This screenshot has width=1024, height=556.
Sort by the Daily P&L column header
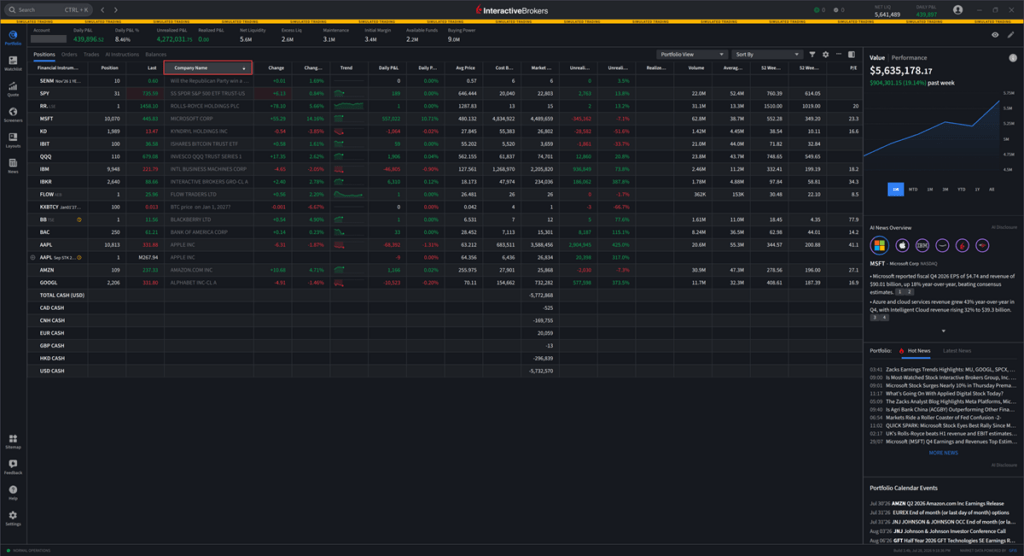[x=388, y=68]
